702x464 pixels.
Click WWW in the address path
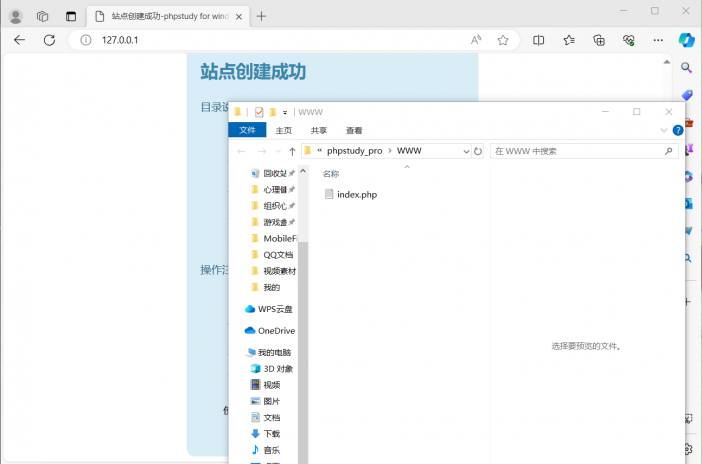[x=409, y=151]
